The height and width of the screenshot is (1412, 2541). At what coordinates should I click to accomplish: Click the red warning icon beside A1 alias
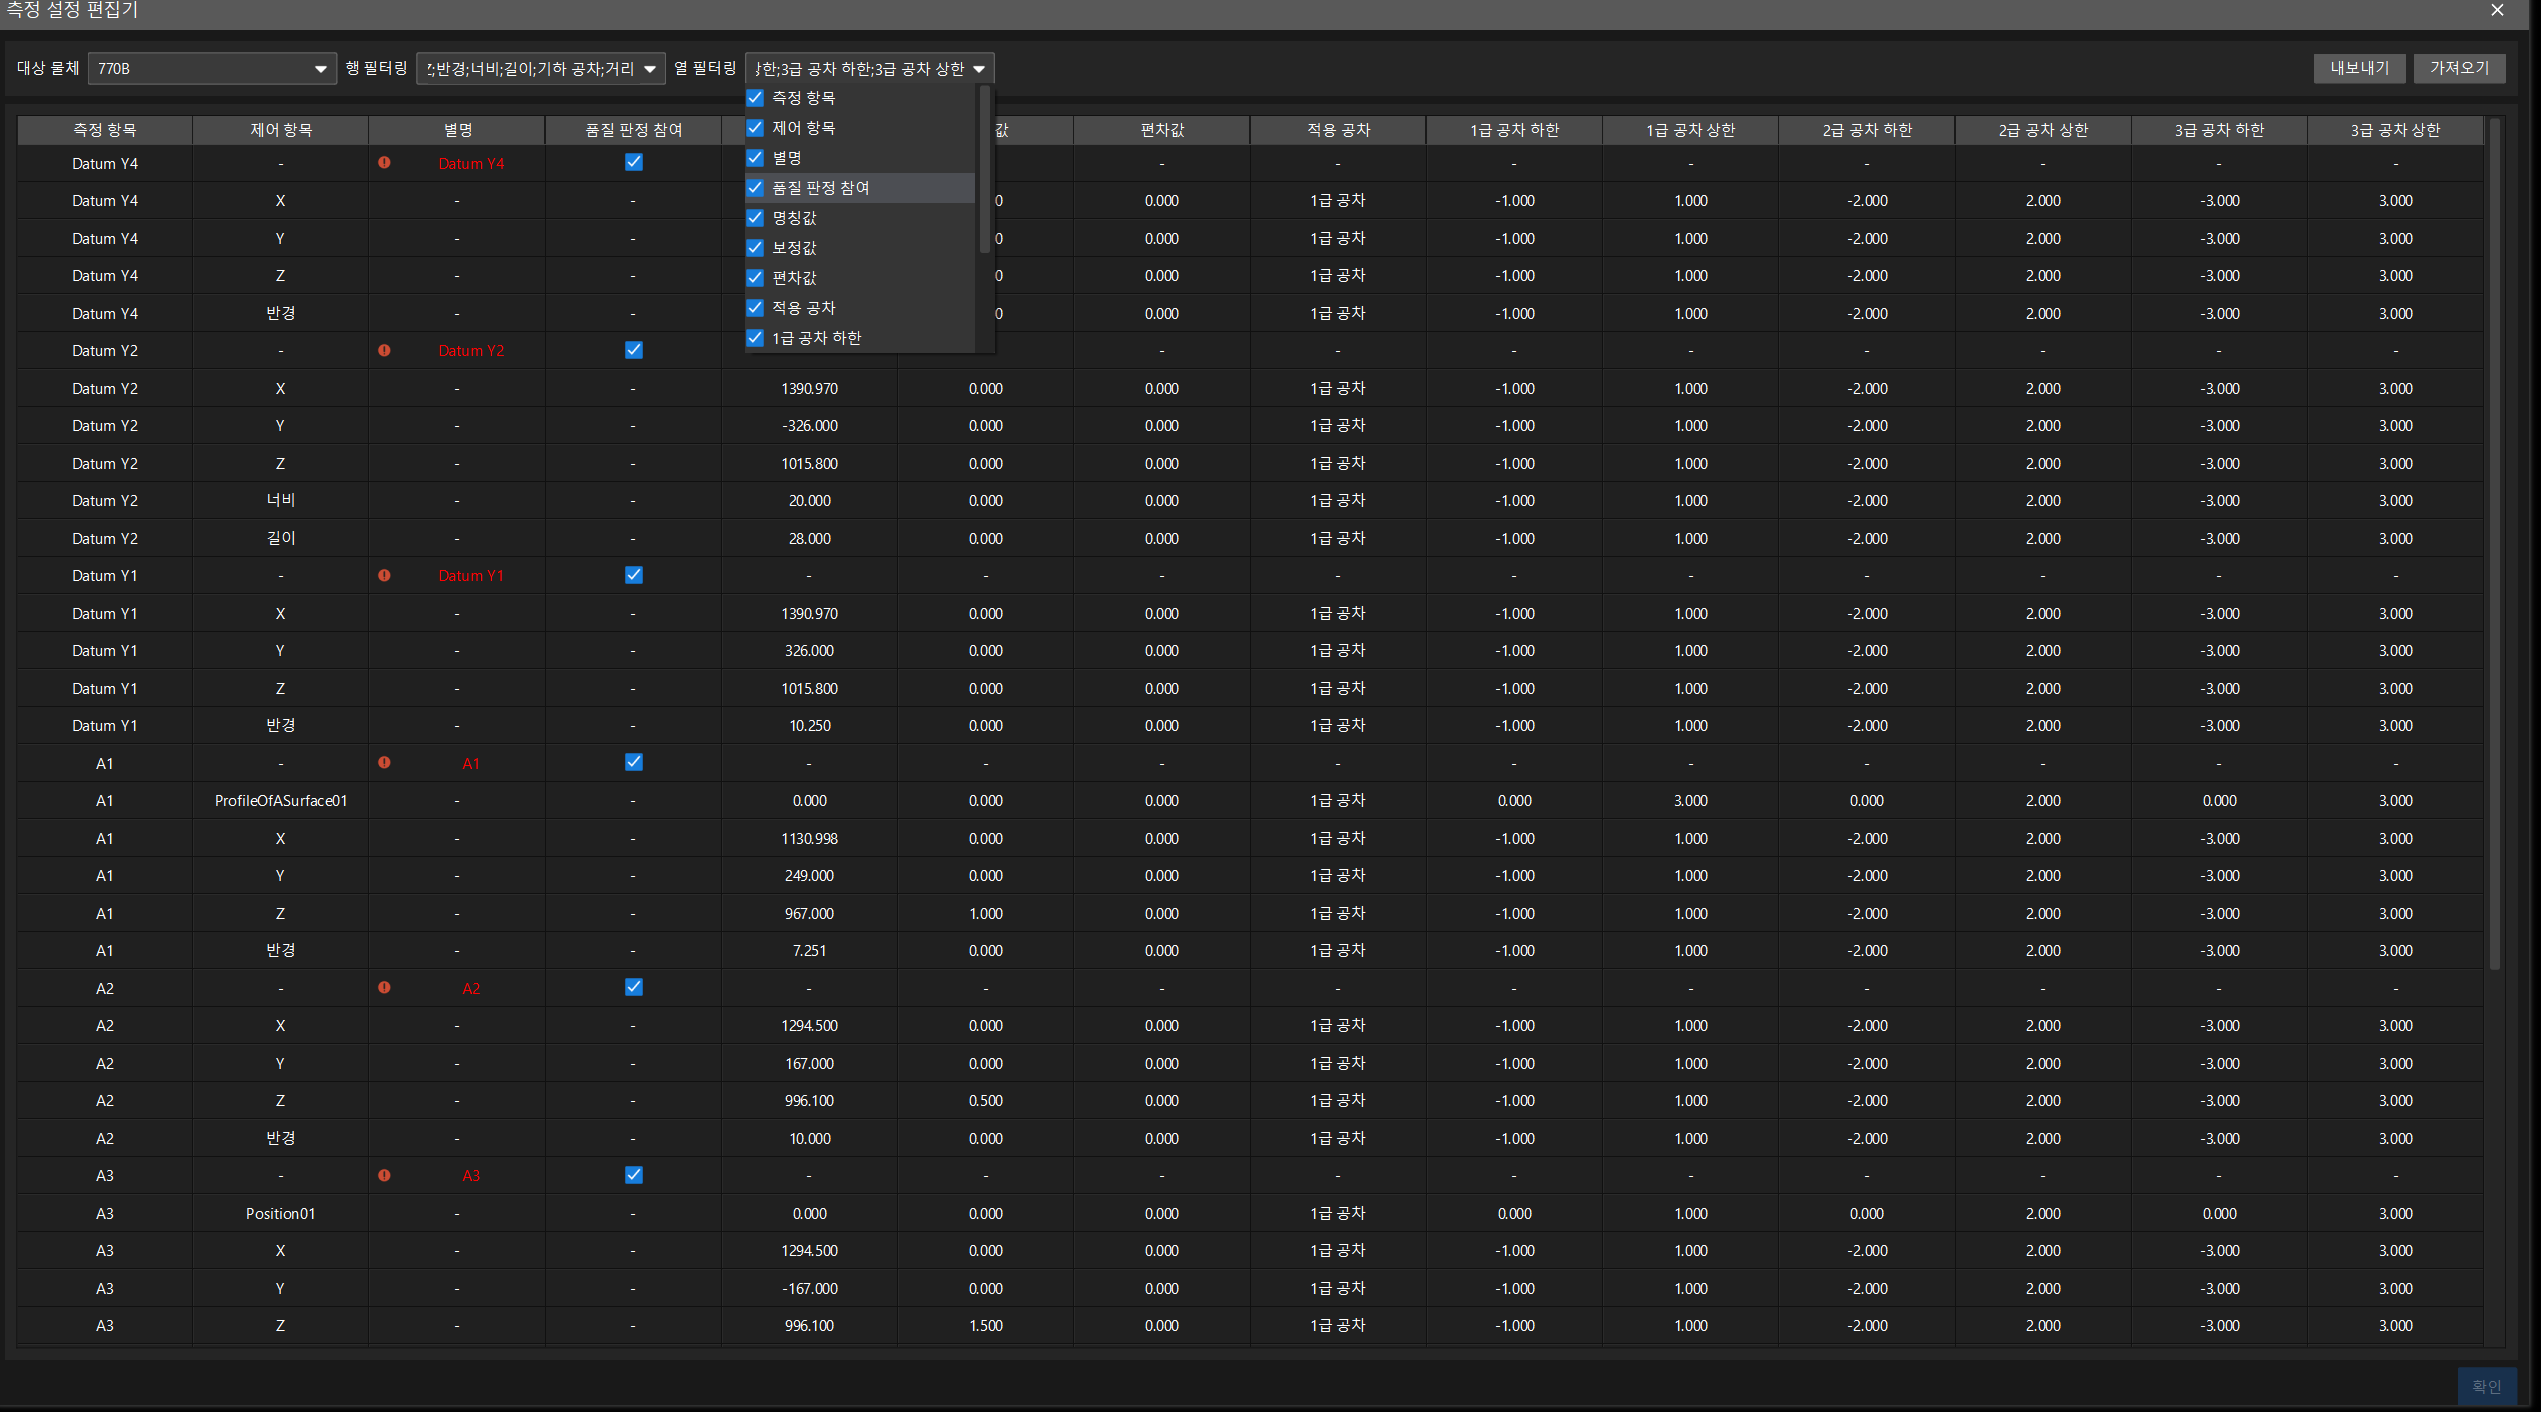(384, 762)
